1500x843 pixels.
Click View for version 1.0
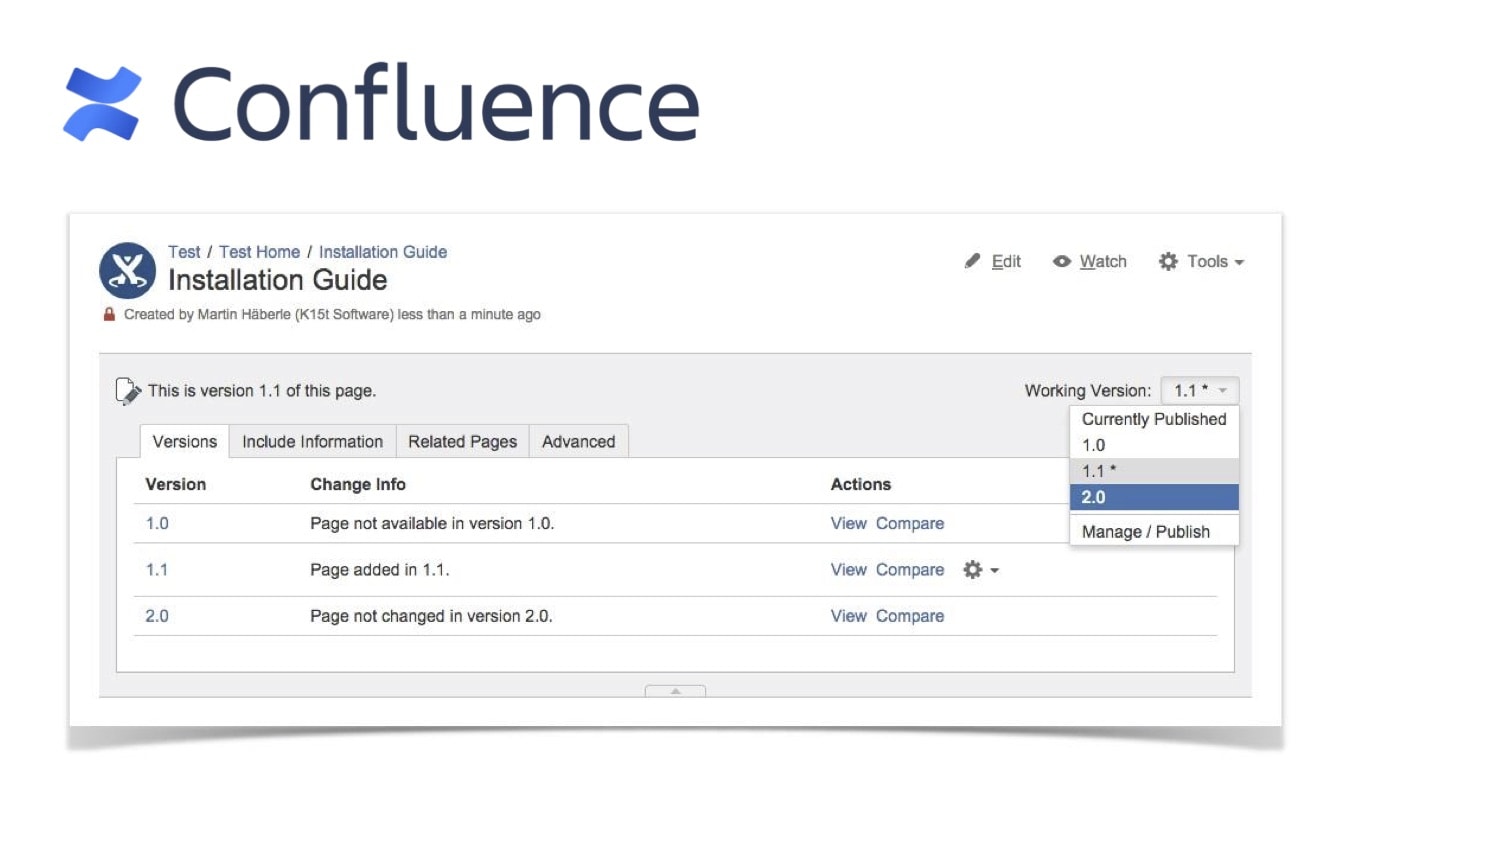click(848, 523)
